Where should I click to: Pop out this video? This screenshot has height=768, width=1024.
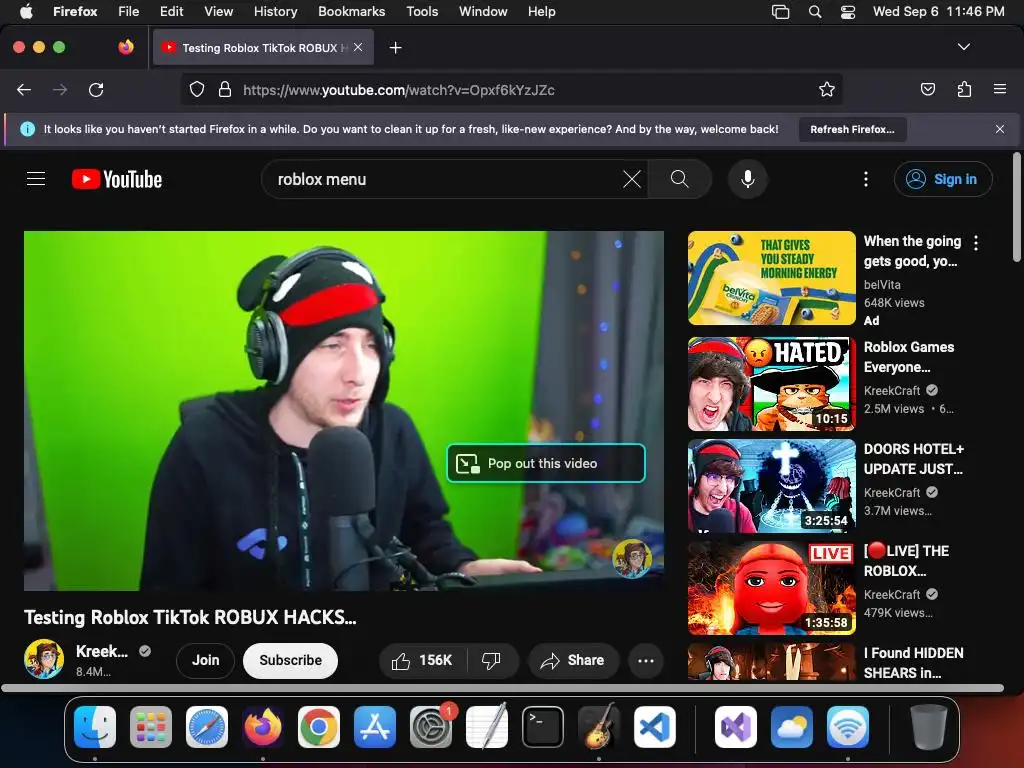(546, 463)
